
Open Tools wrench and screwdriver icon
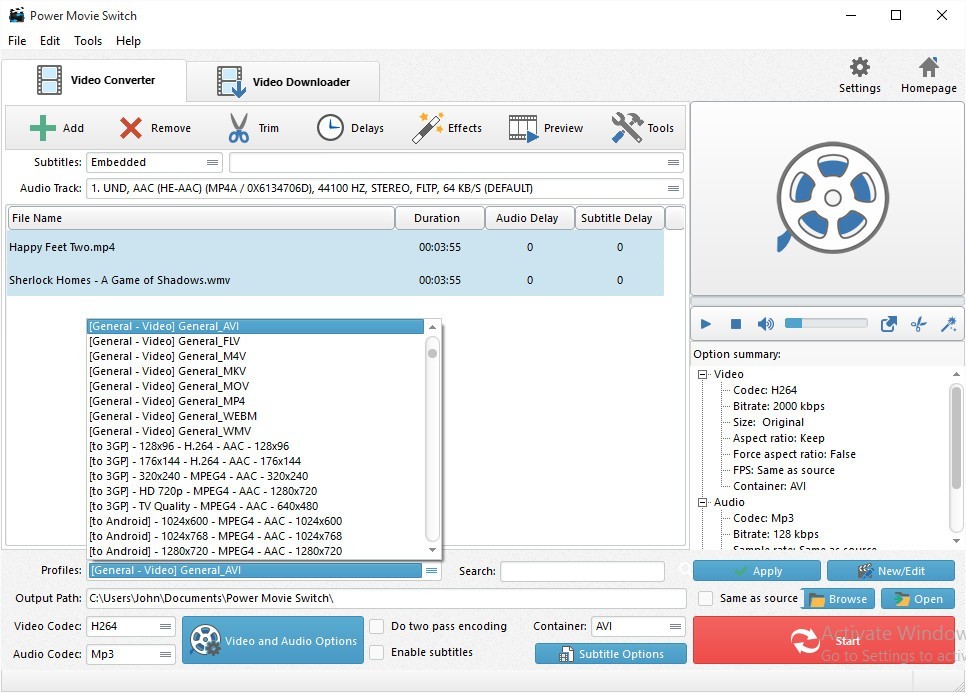tap(627, 128)
